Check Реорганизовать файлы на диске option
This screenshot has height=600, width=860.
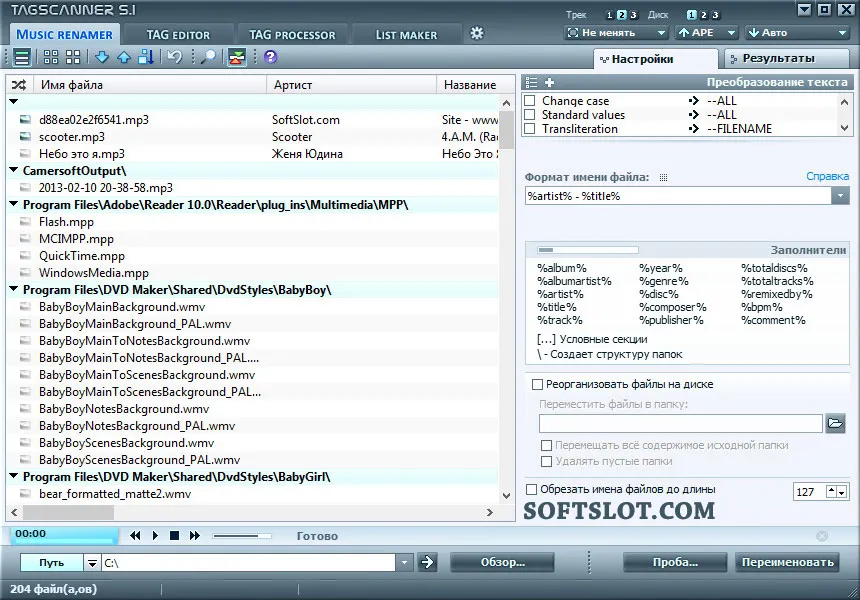[538, 384]
